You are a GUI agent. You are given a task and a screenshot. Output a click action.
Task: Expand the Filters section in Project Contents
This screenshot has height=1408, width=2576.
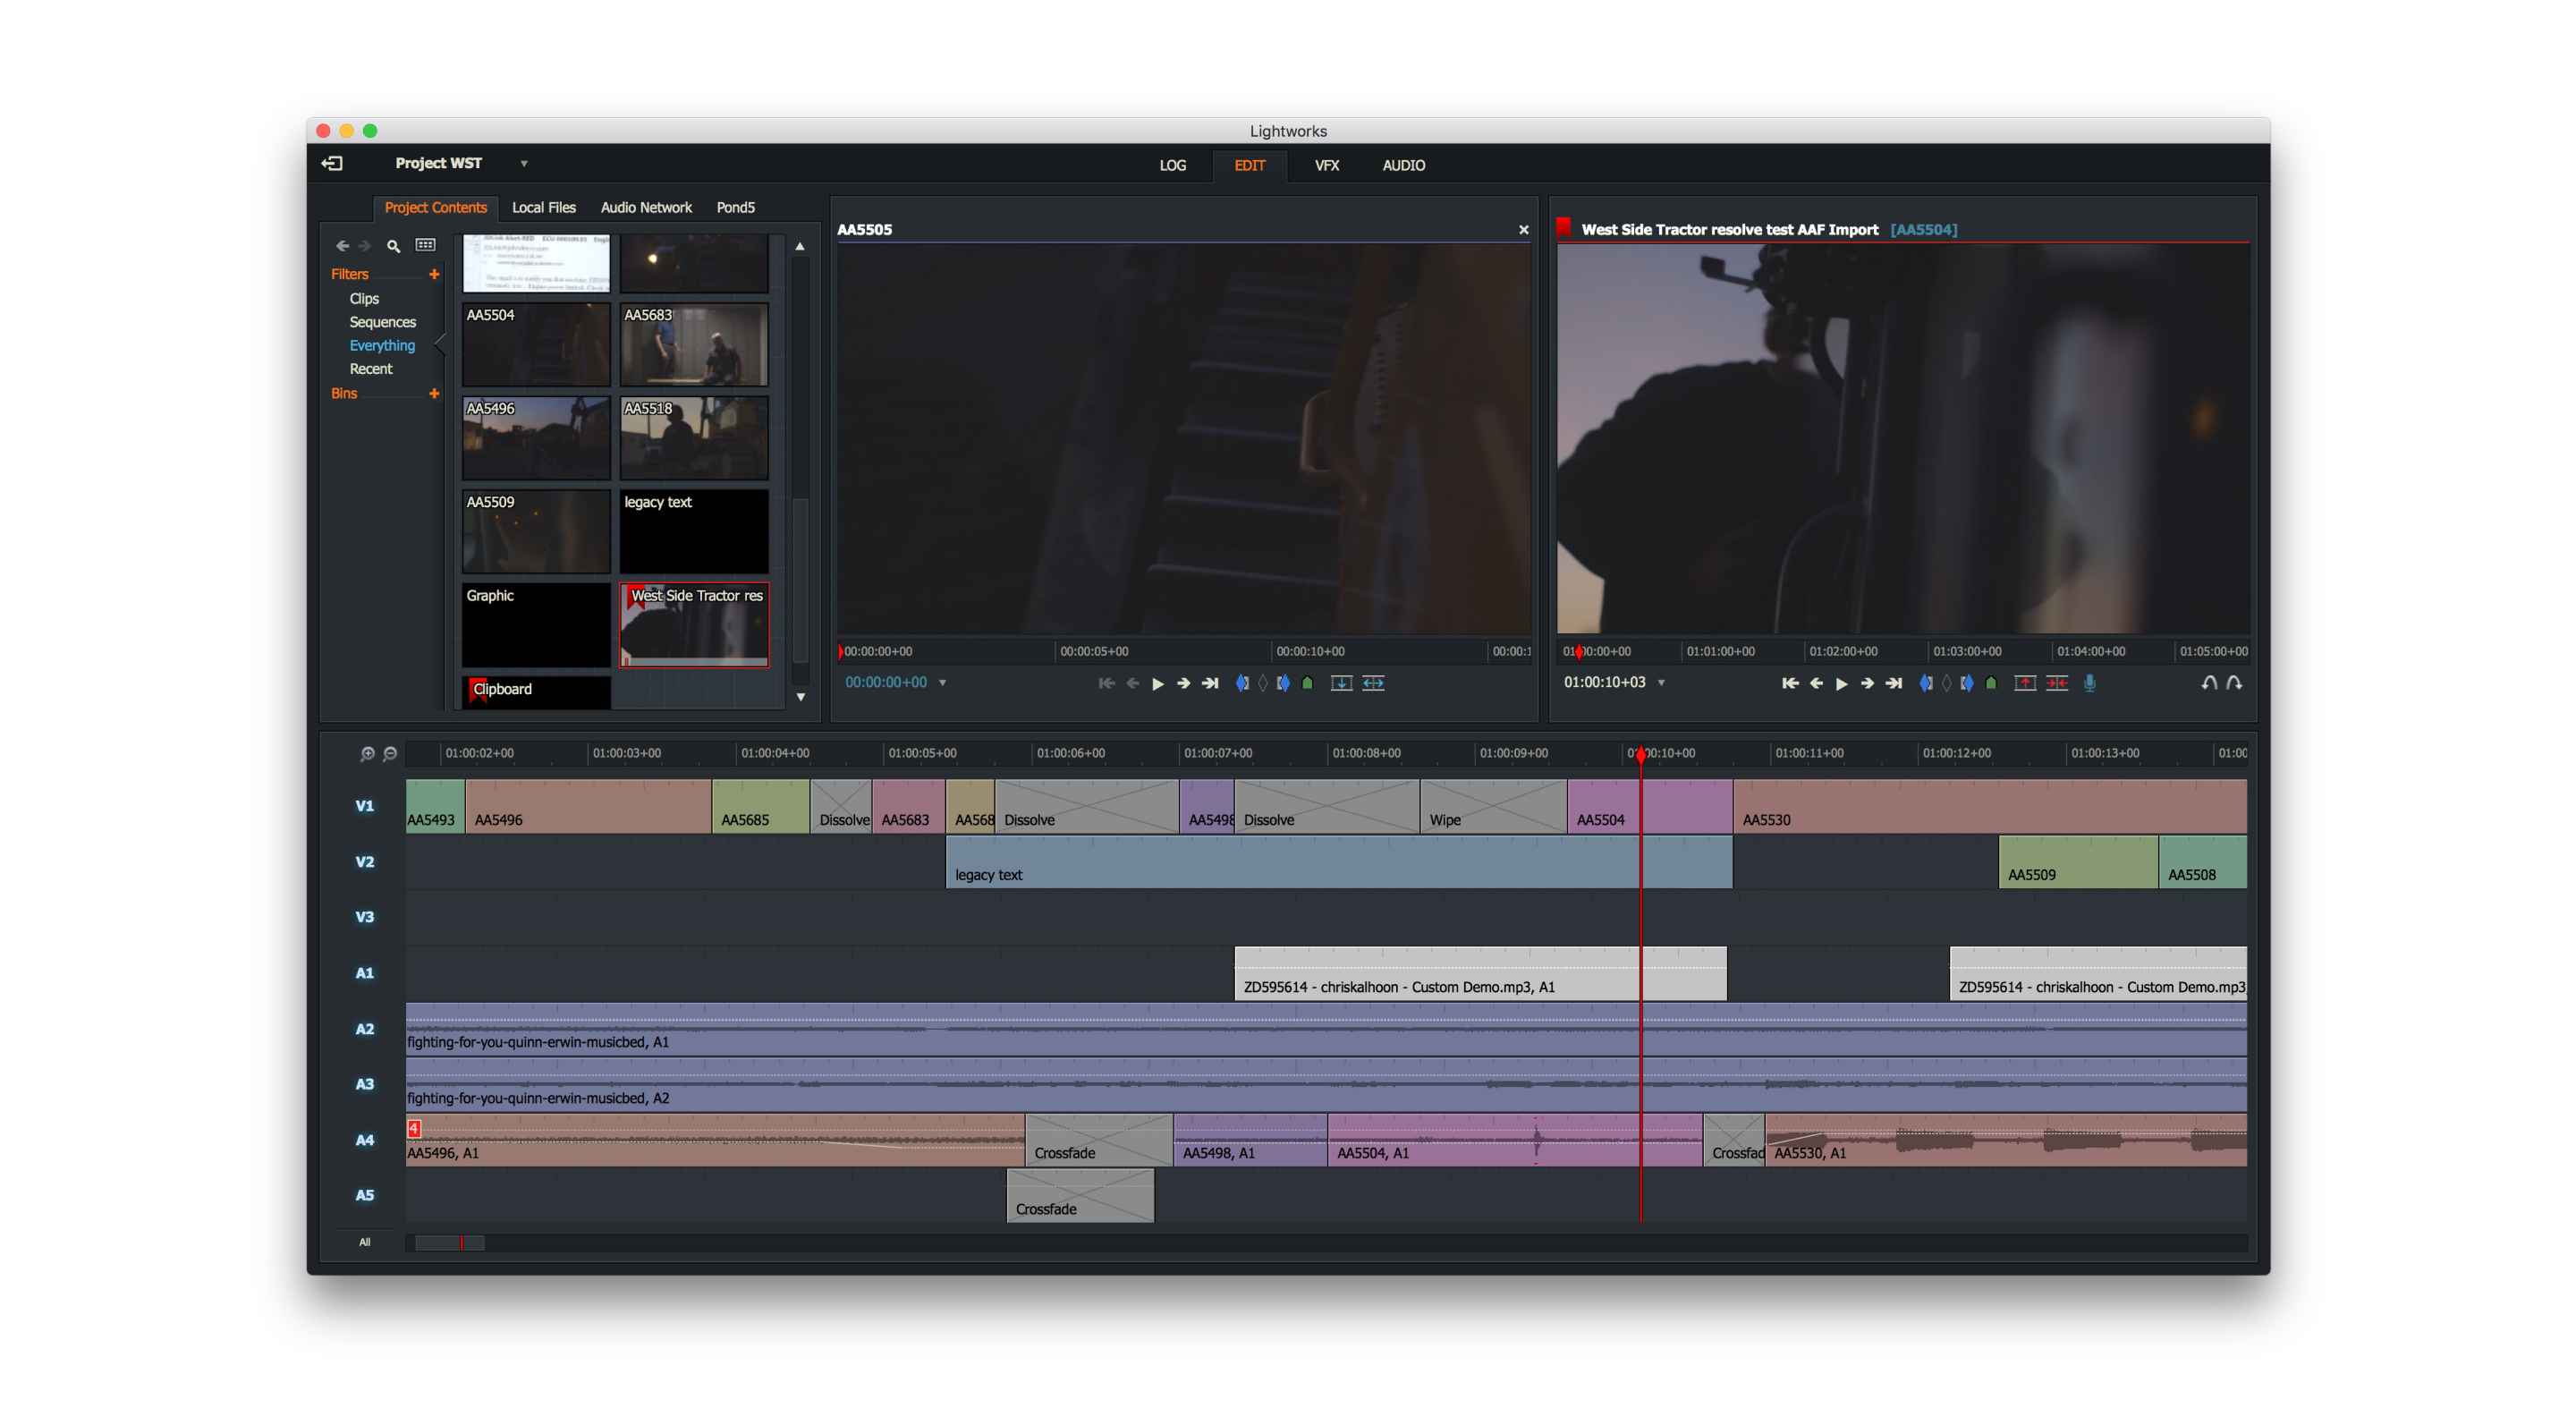[435, 272]
